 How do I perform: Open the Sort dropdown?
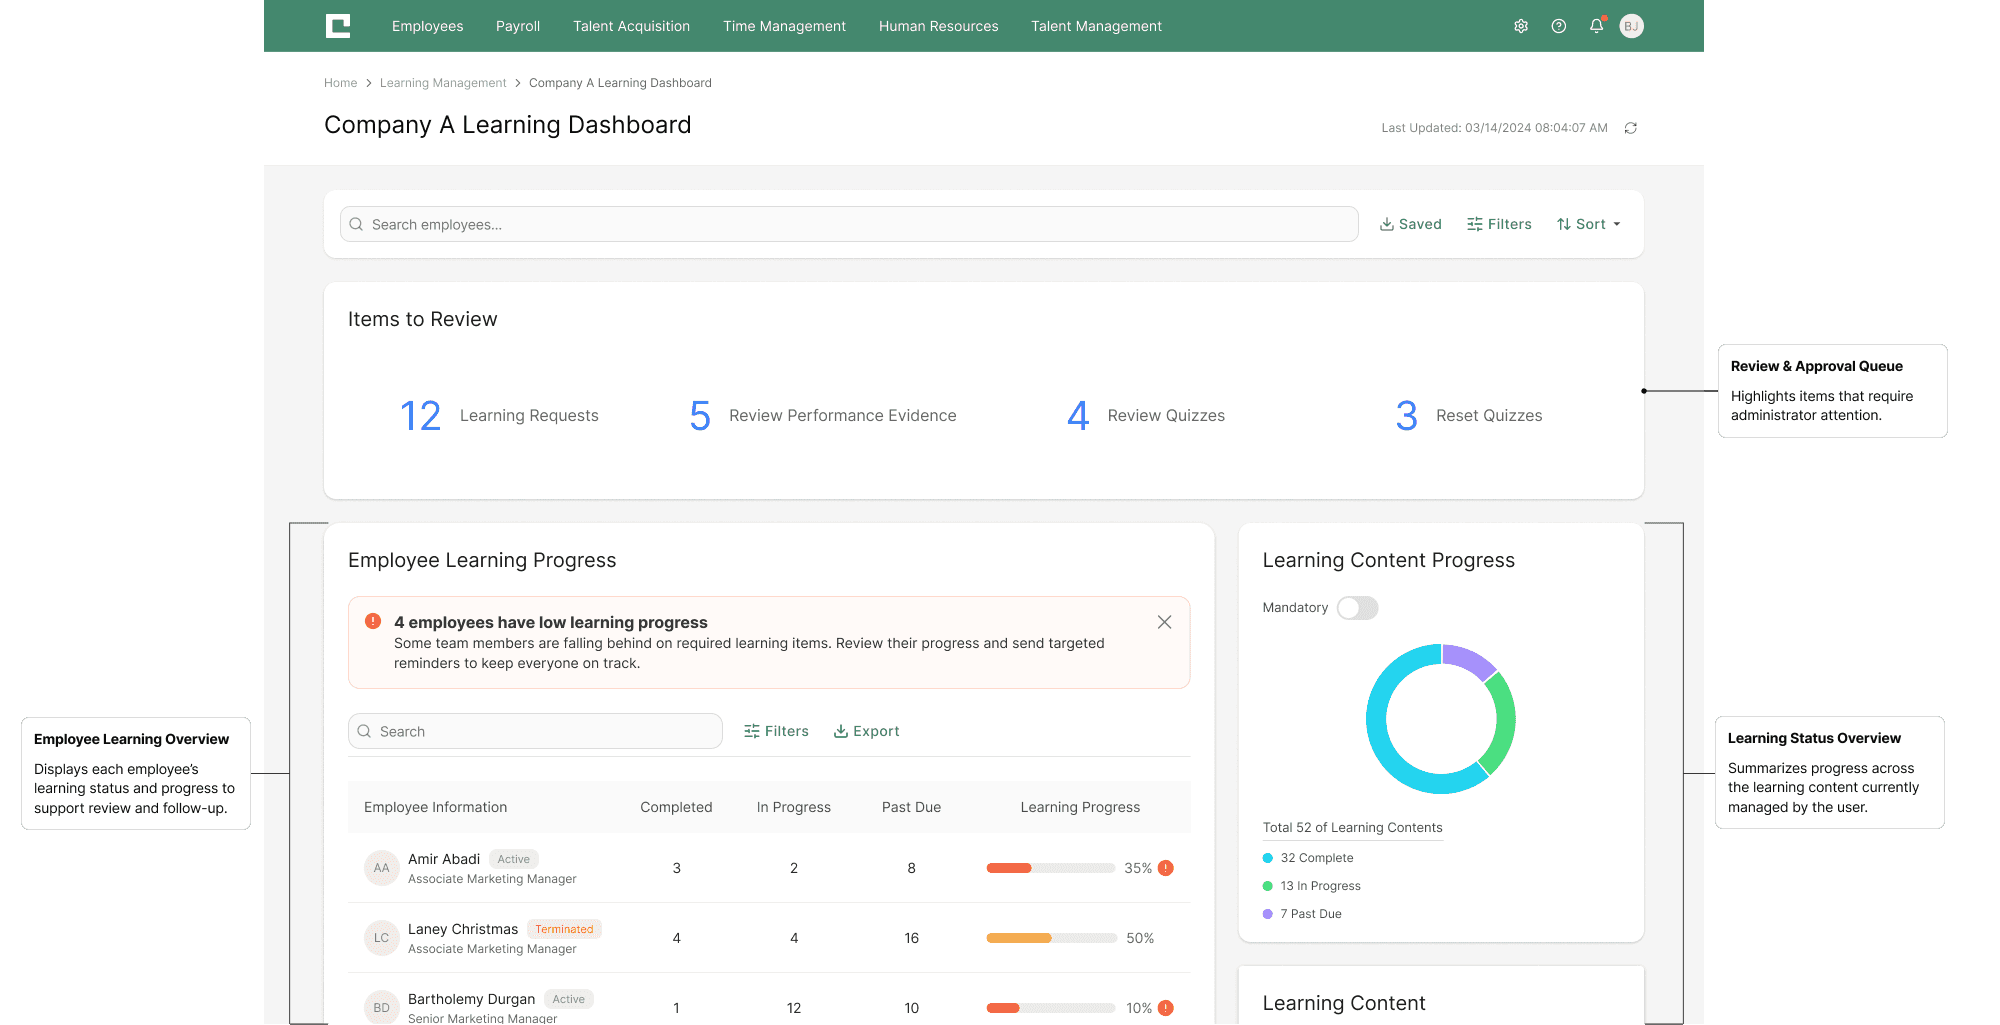point(1589,224)
